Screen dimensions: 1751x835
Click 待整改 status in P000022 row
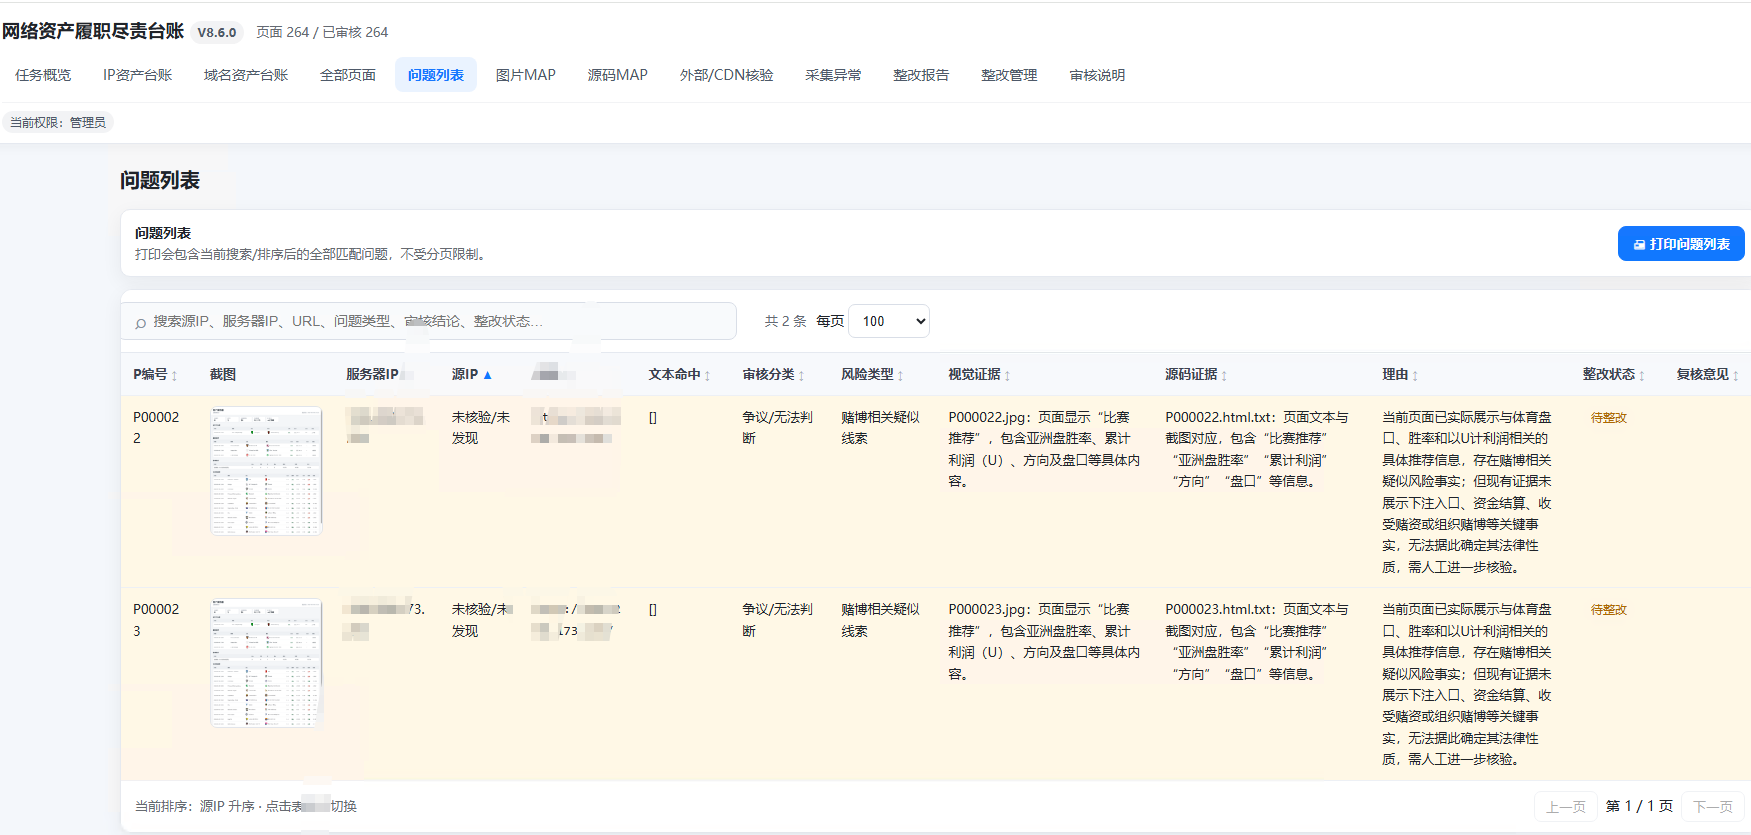click(1609, 418)
